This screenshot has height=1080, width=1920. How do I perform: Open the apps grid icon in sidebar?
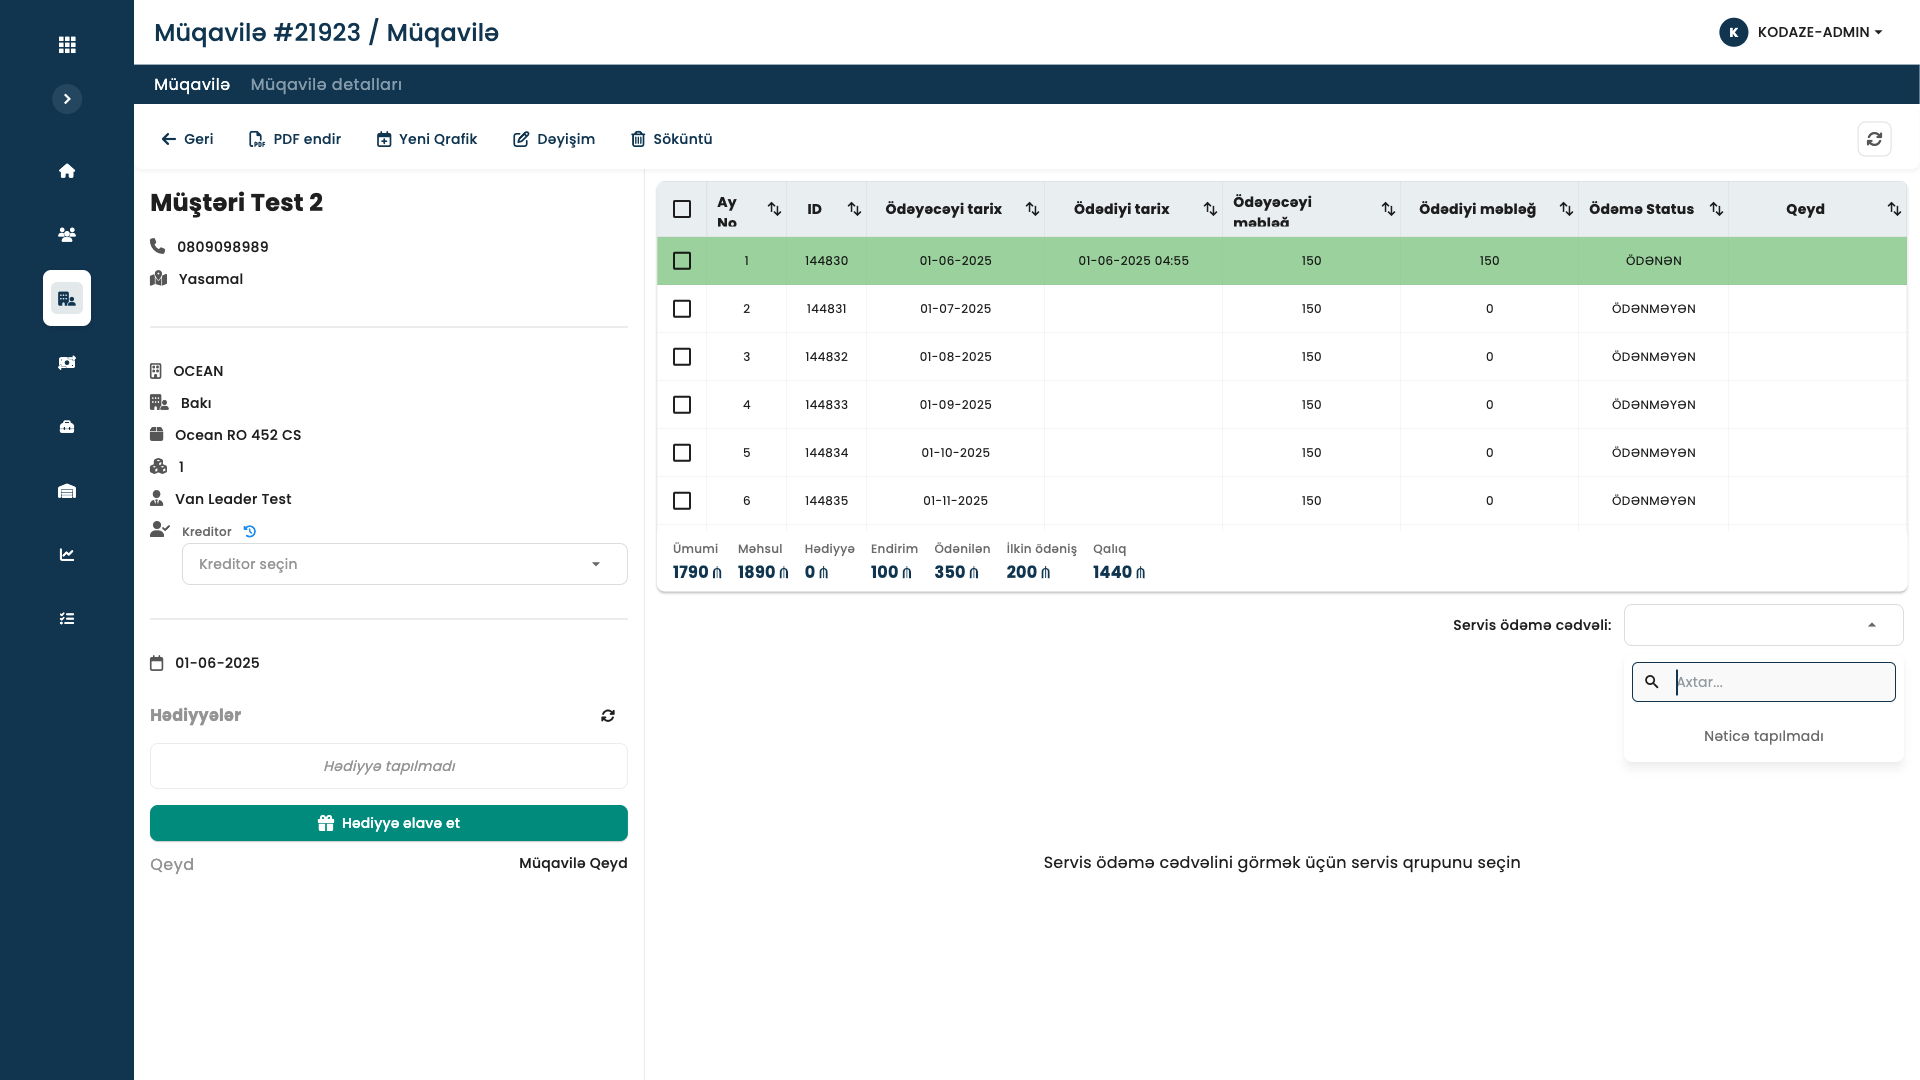click(67, 45)
